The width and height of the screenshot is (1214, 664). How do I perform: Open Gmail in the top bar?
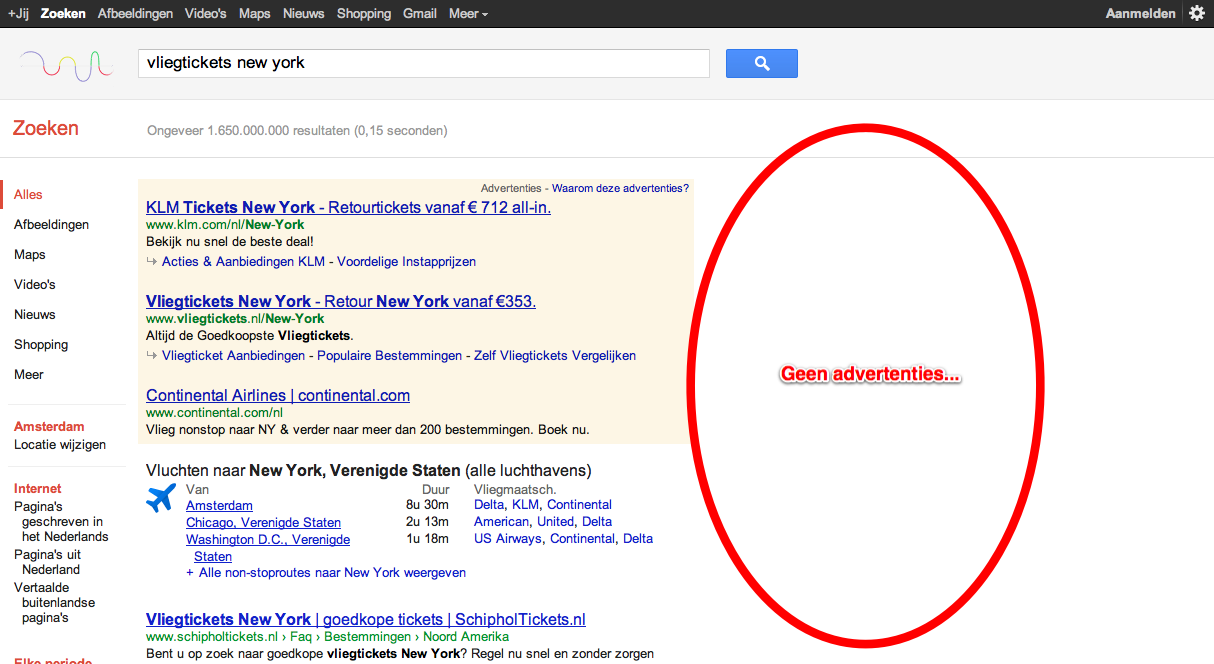pos(420,13)
